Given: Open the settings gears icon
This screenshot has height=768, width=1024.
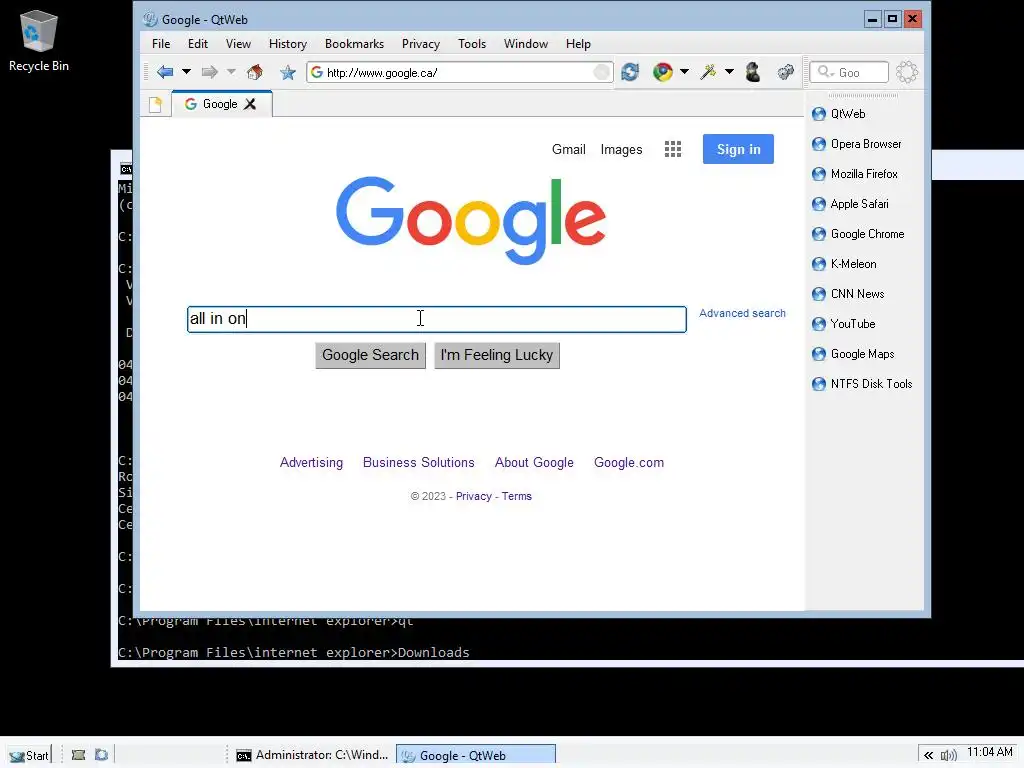Looking at the screenshot, I should [x=785, y=72].
